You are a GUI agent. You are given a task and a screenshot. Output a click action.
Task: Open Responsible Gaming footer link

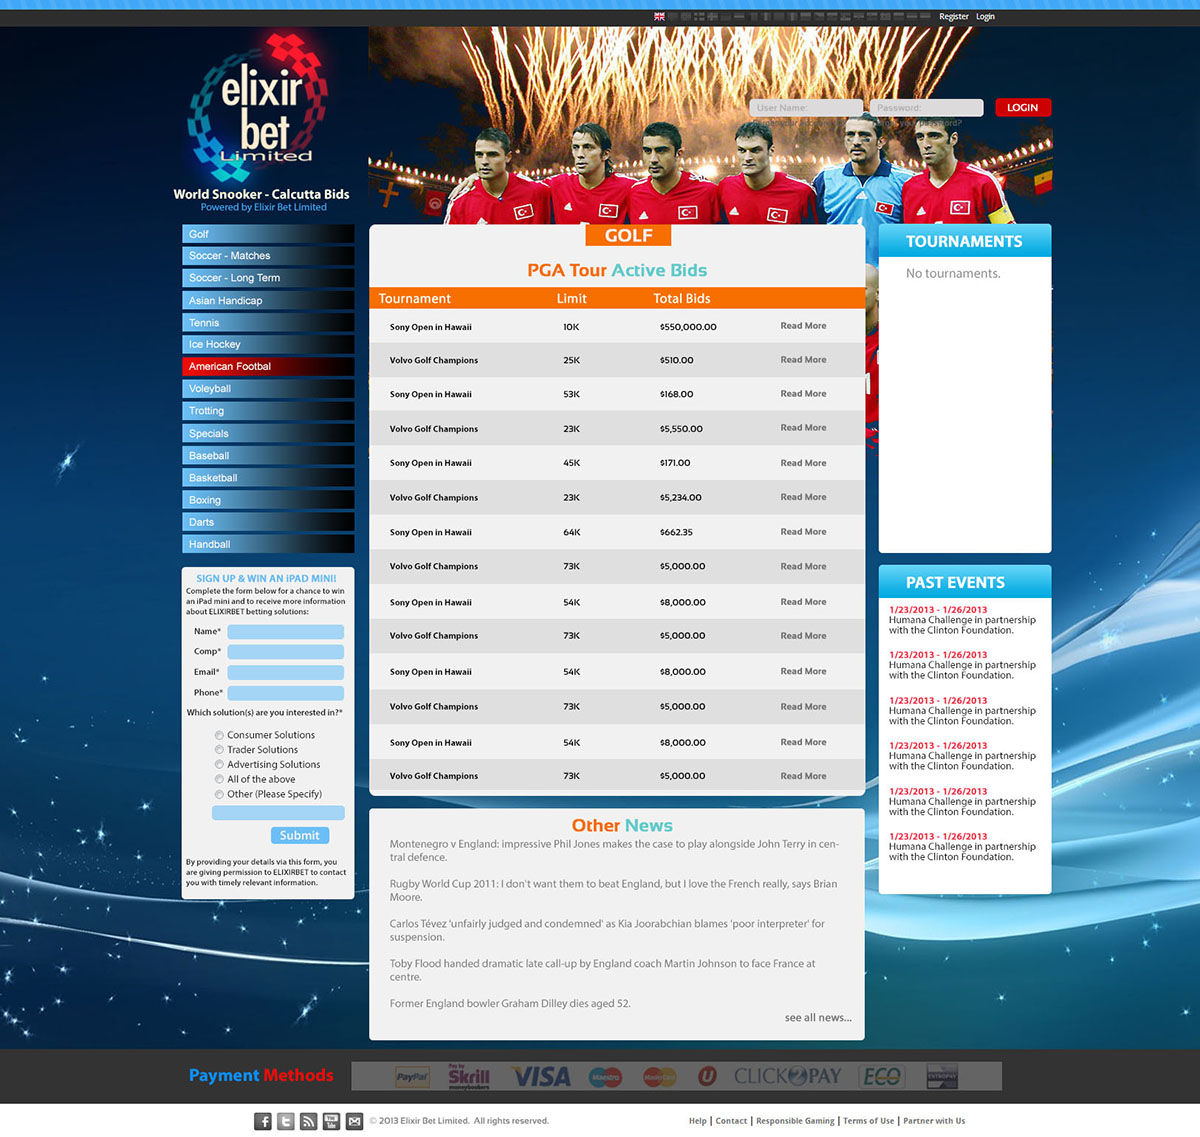[x=795, y=1121]
